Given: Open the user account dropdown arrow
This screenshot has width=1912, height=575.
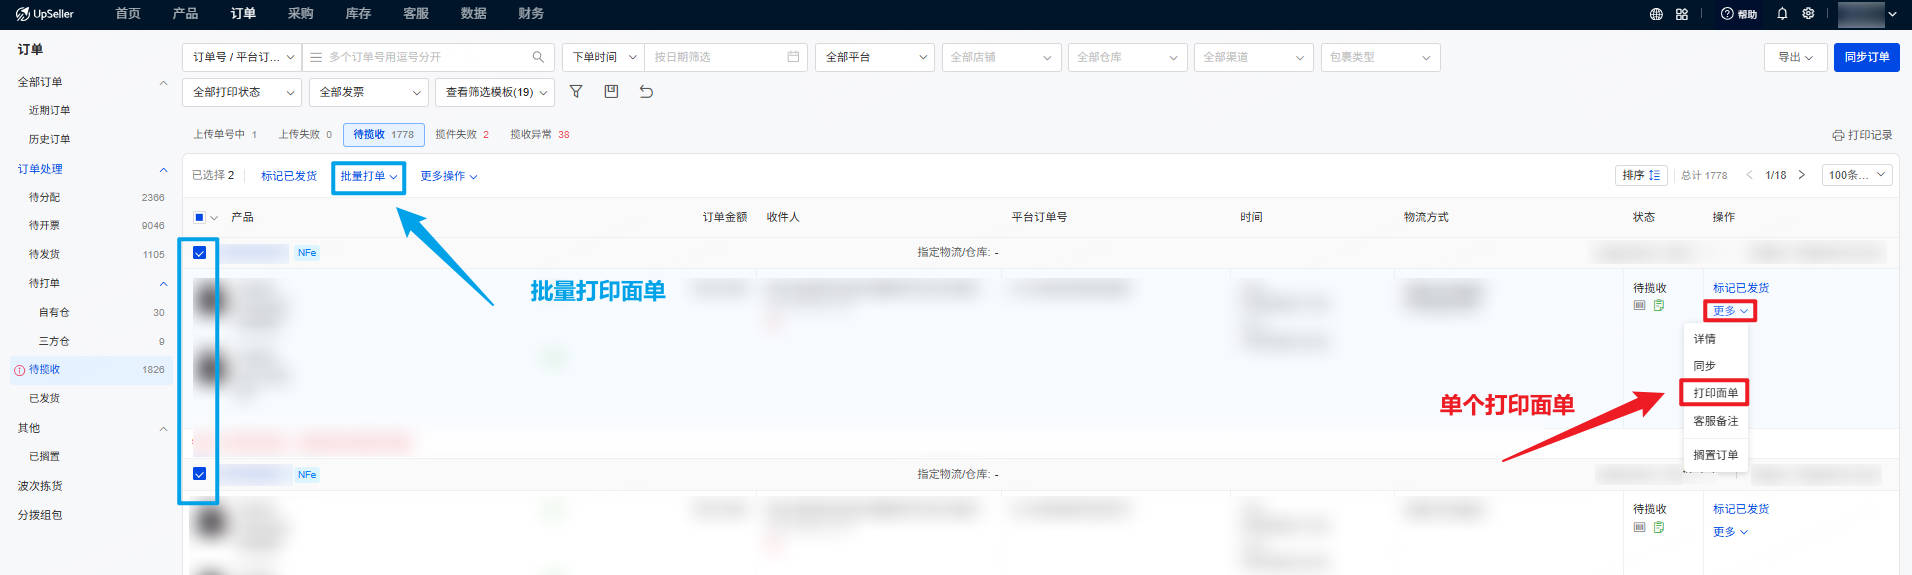Looking at the screenshot, I should pyautogui.click(x=1892, y=14).
